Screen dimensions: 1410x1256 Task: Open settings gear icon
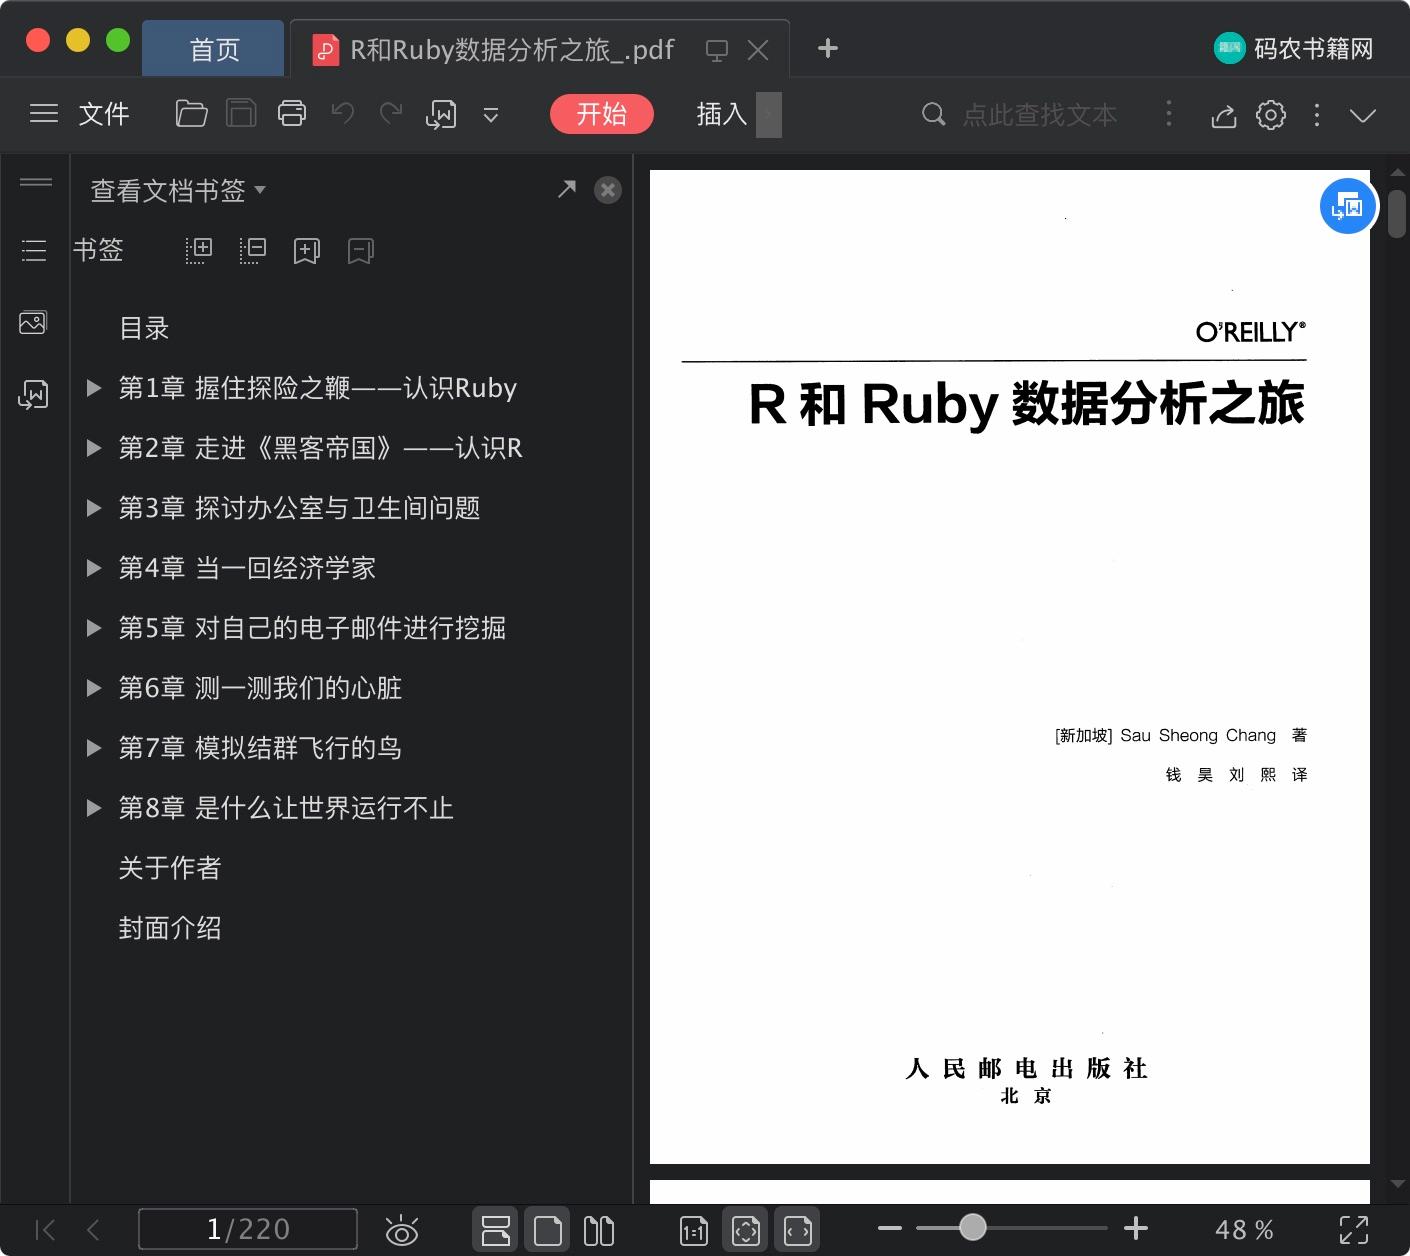1271,115
